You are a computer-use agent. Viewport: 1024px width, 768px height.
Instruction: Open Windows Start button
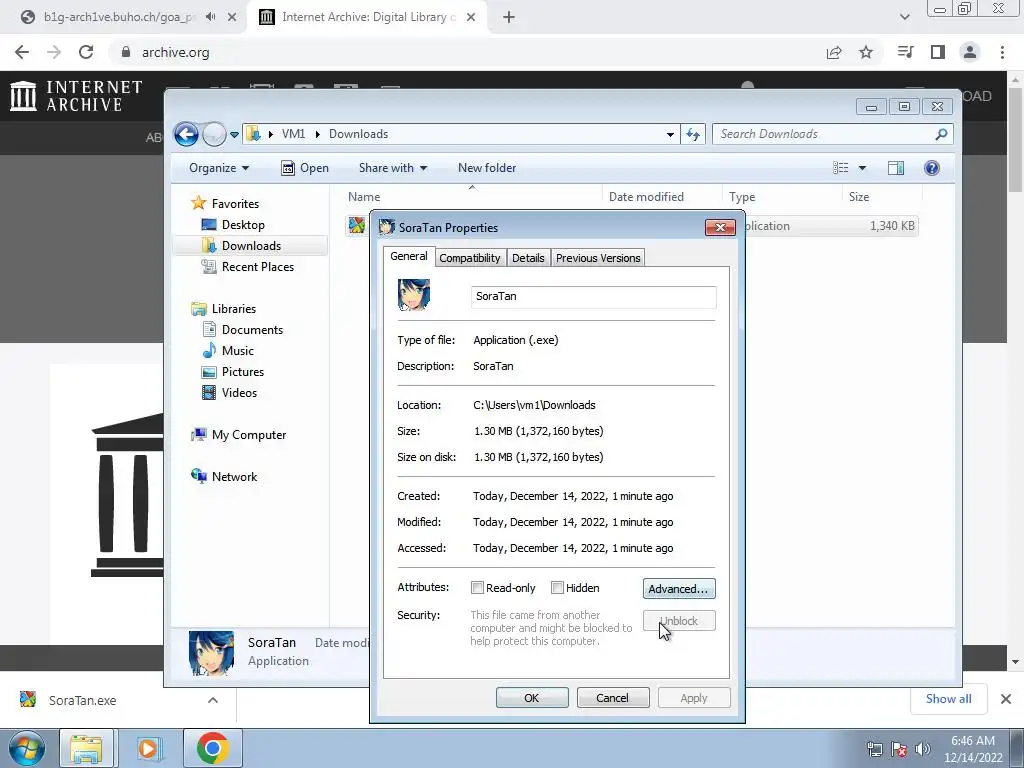(27, 748)
